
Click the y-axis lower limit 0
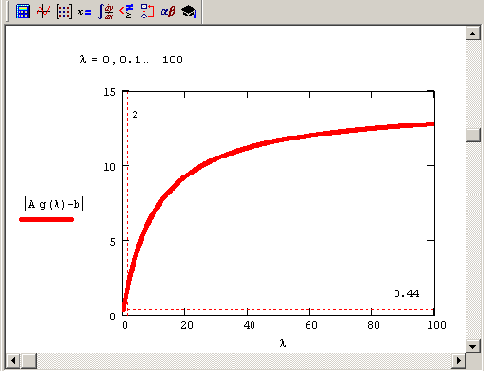pos(113,316)
